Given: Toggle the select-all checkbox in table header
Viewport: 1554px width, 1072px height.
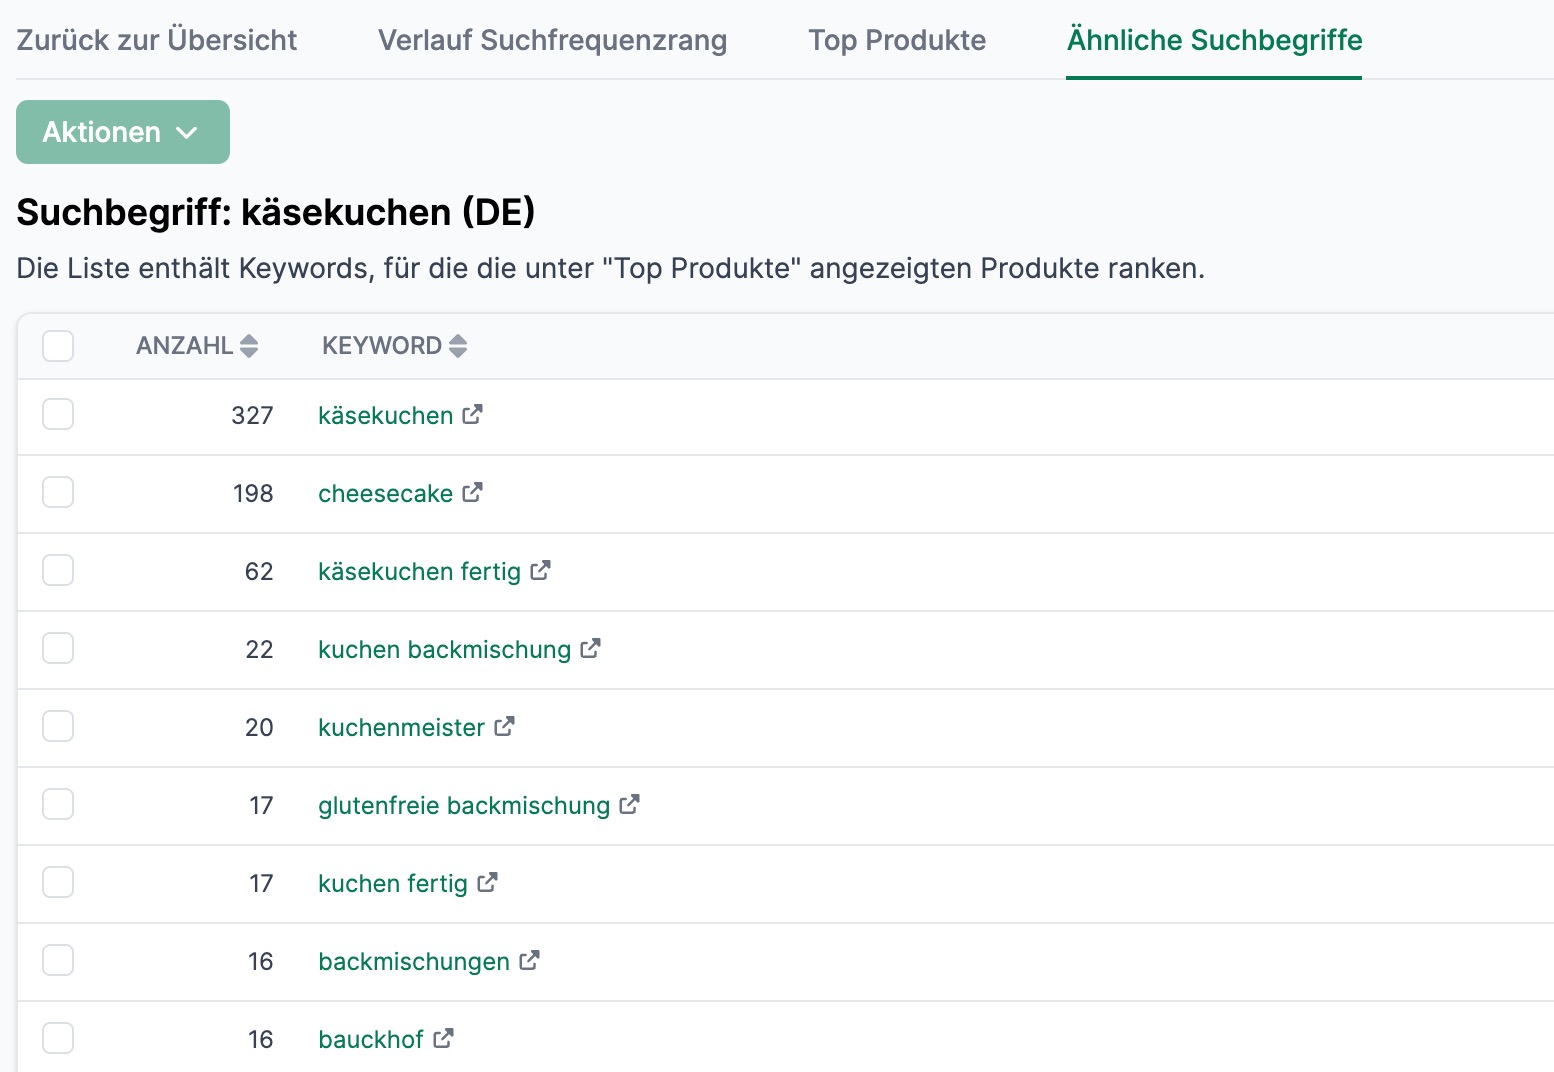Looking at the screenshot, I should click(58, 346).
